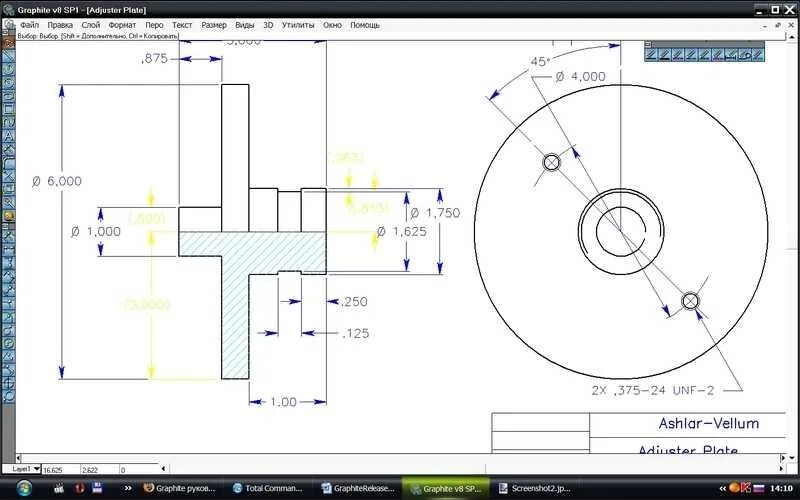This screenshot has height=500, width=800.
Task: Click the Windows Start button
Action: 22,488
